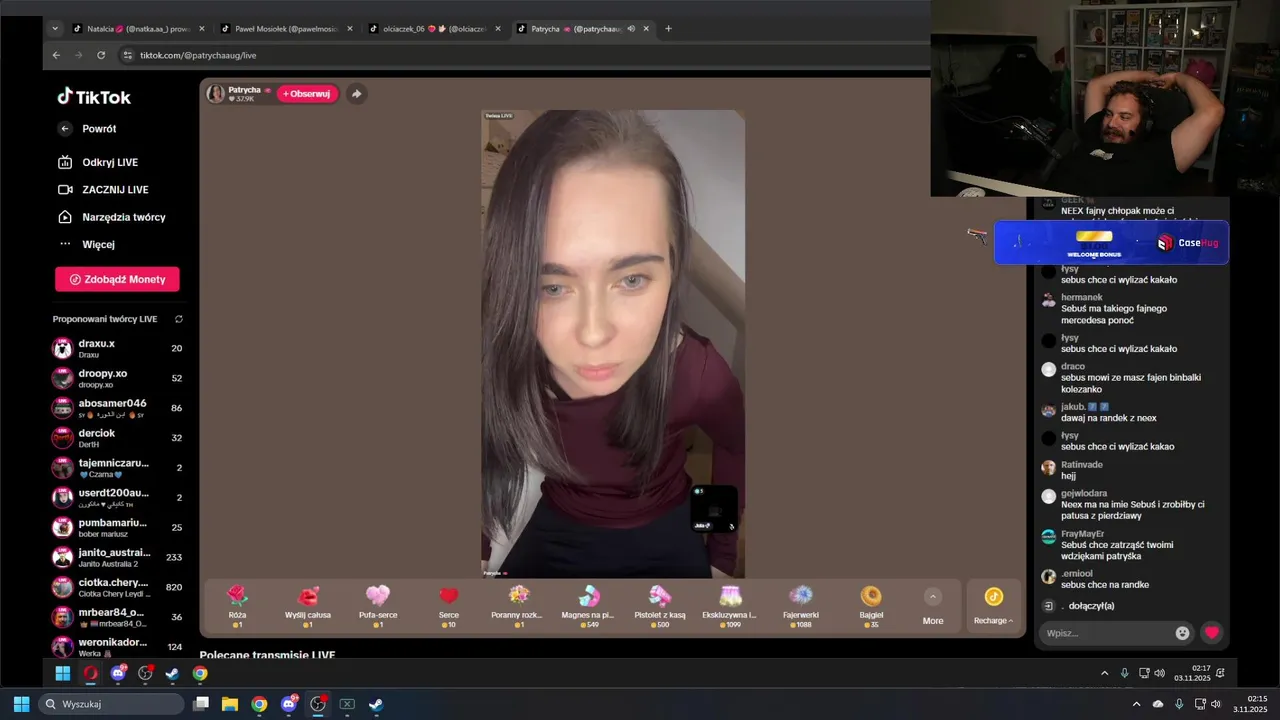Screen dimensions: 1280x720
Task: Click the browser back arrow
Action: pyautogui.click(x=56, y=55)
